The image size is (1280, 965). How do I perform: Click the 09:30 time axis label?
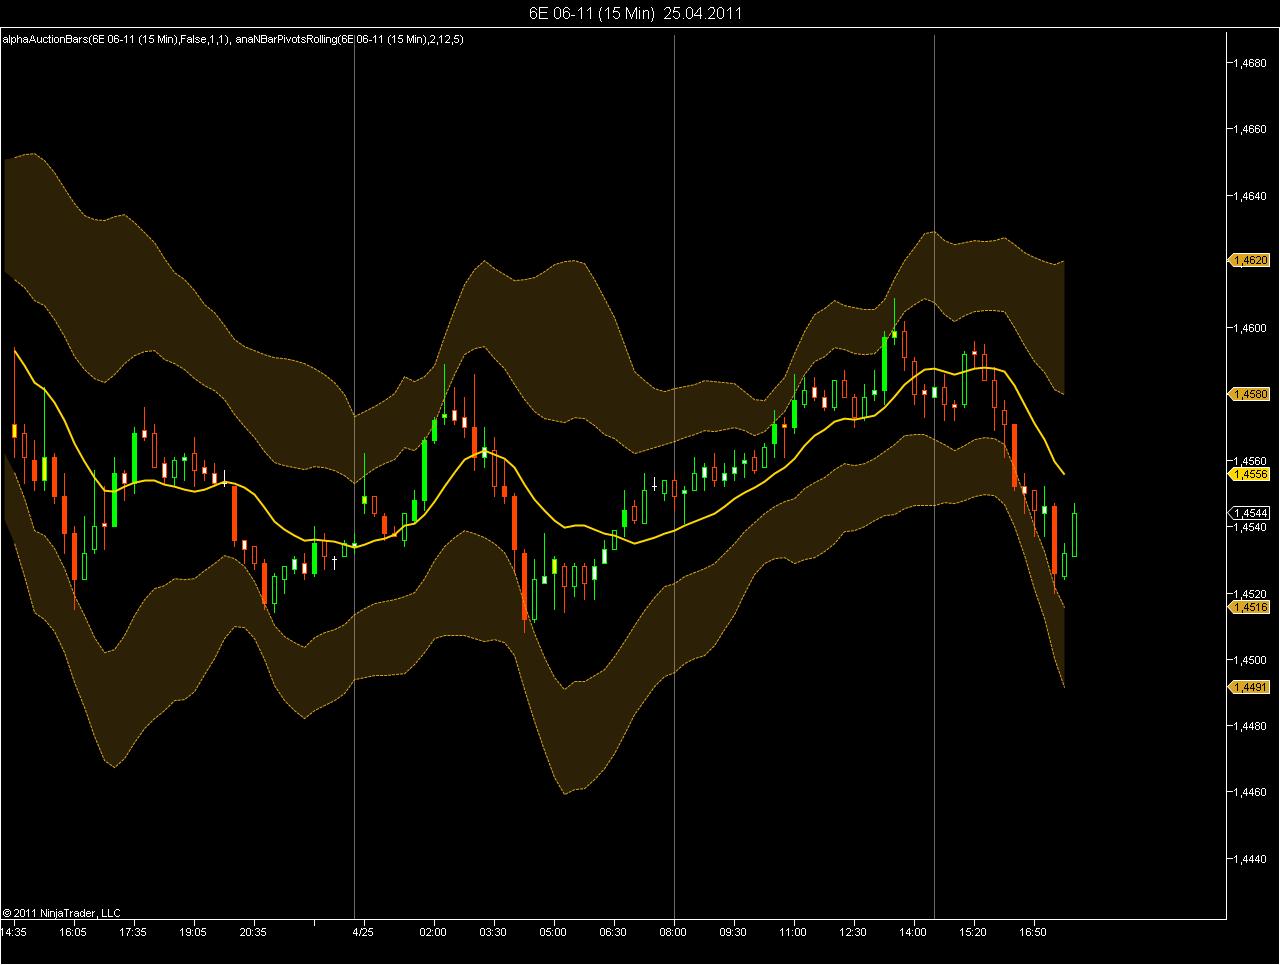733,932
